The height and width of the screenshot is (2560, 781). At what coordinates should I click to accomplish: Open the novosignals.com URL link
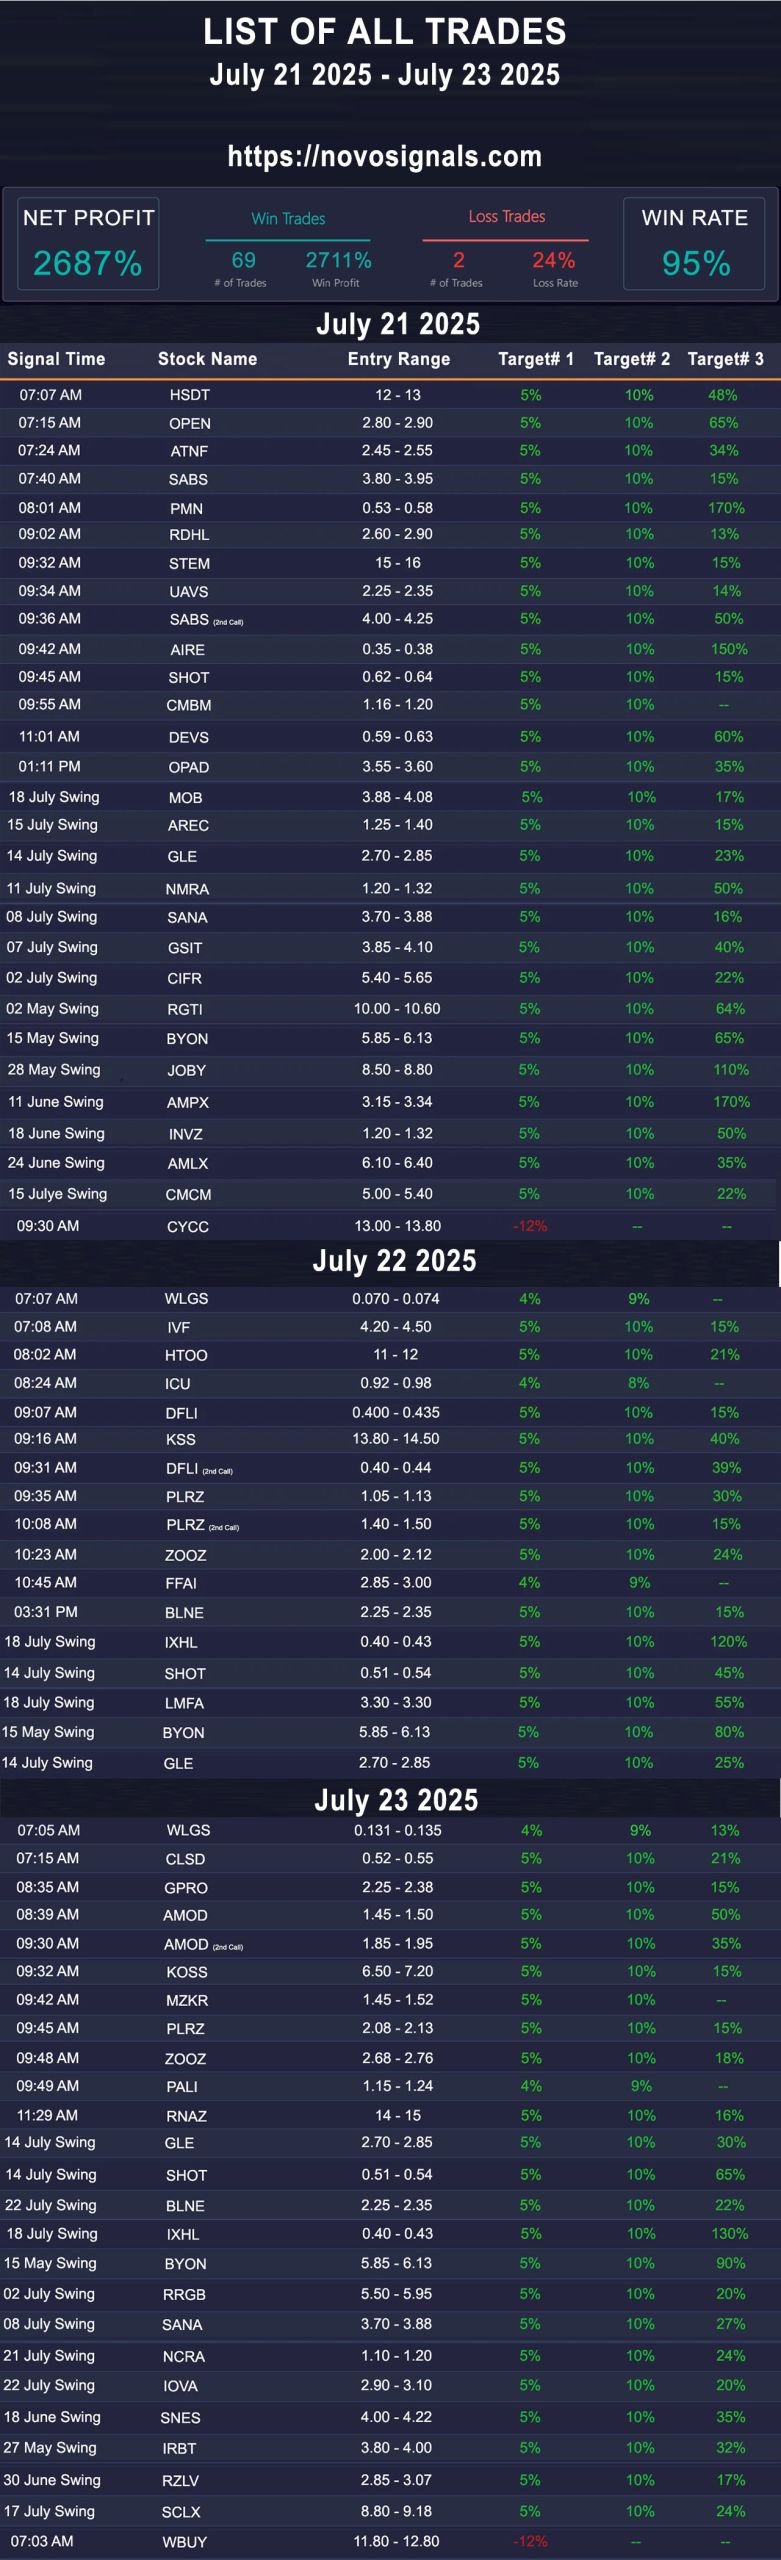(x=385, y=156)
